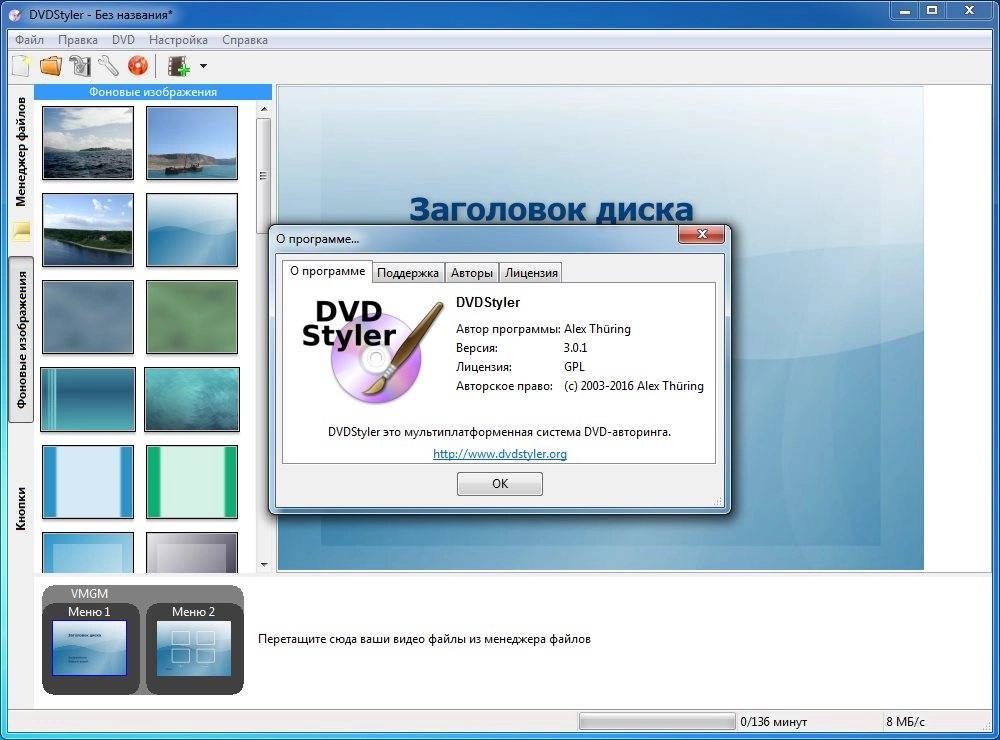Viewport: 1000px width, 740px height.
Task: Click the backgrounds list scroll-up arrow
Action: point(264,110)
